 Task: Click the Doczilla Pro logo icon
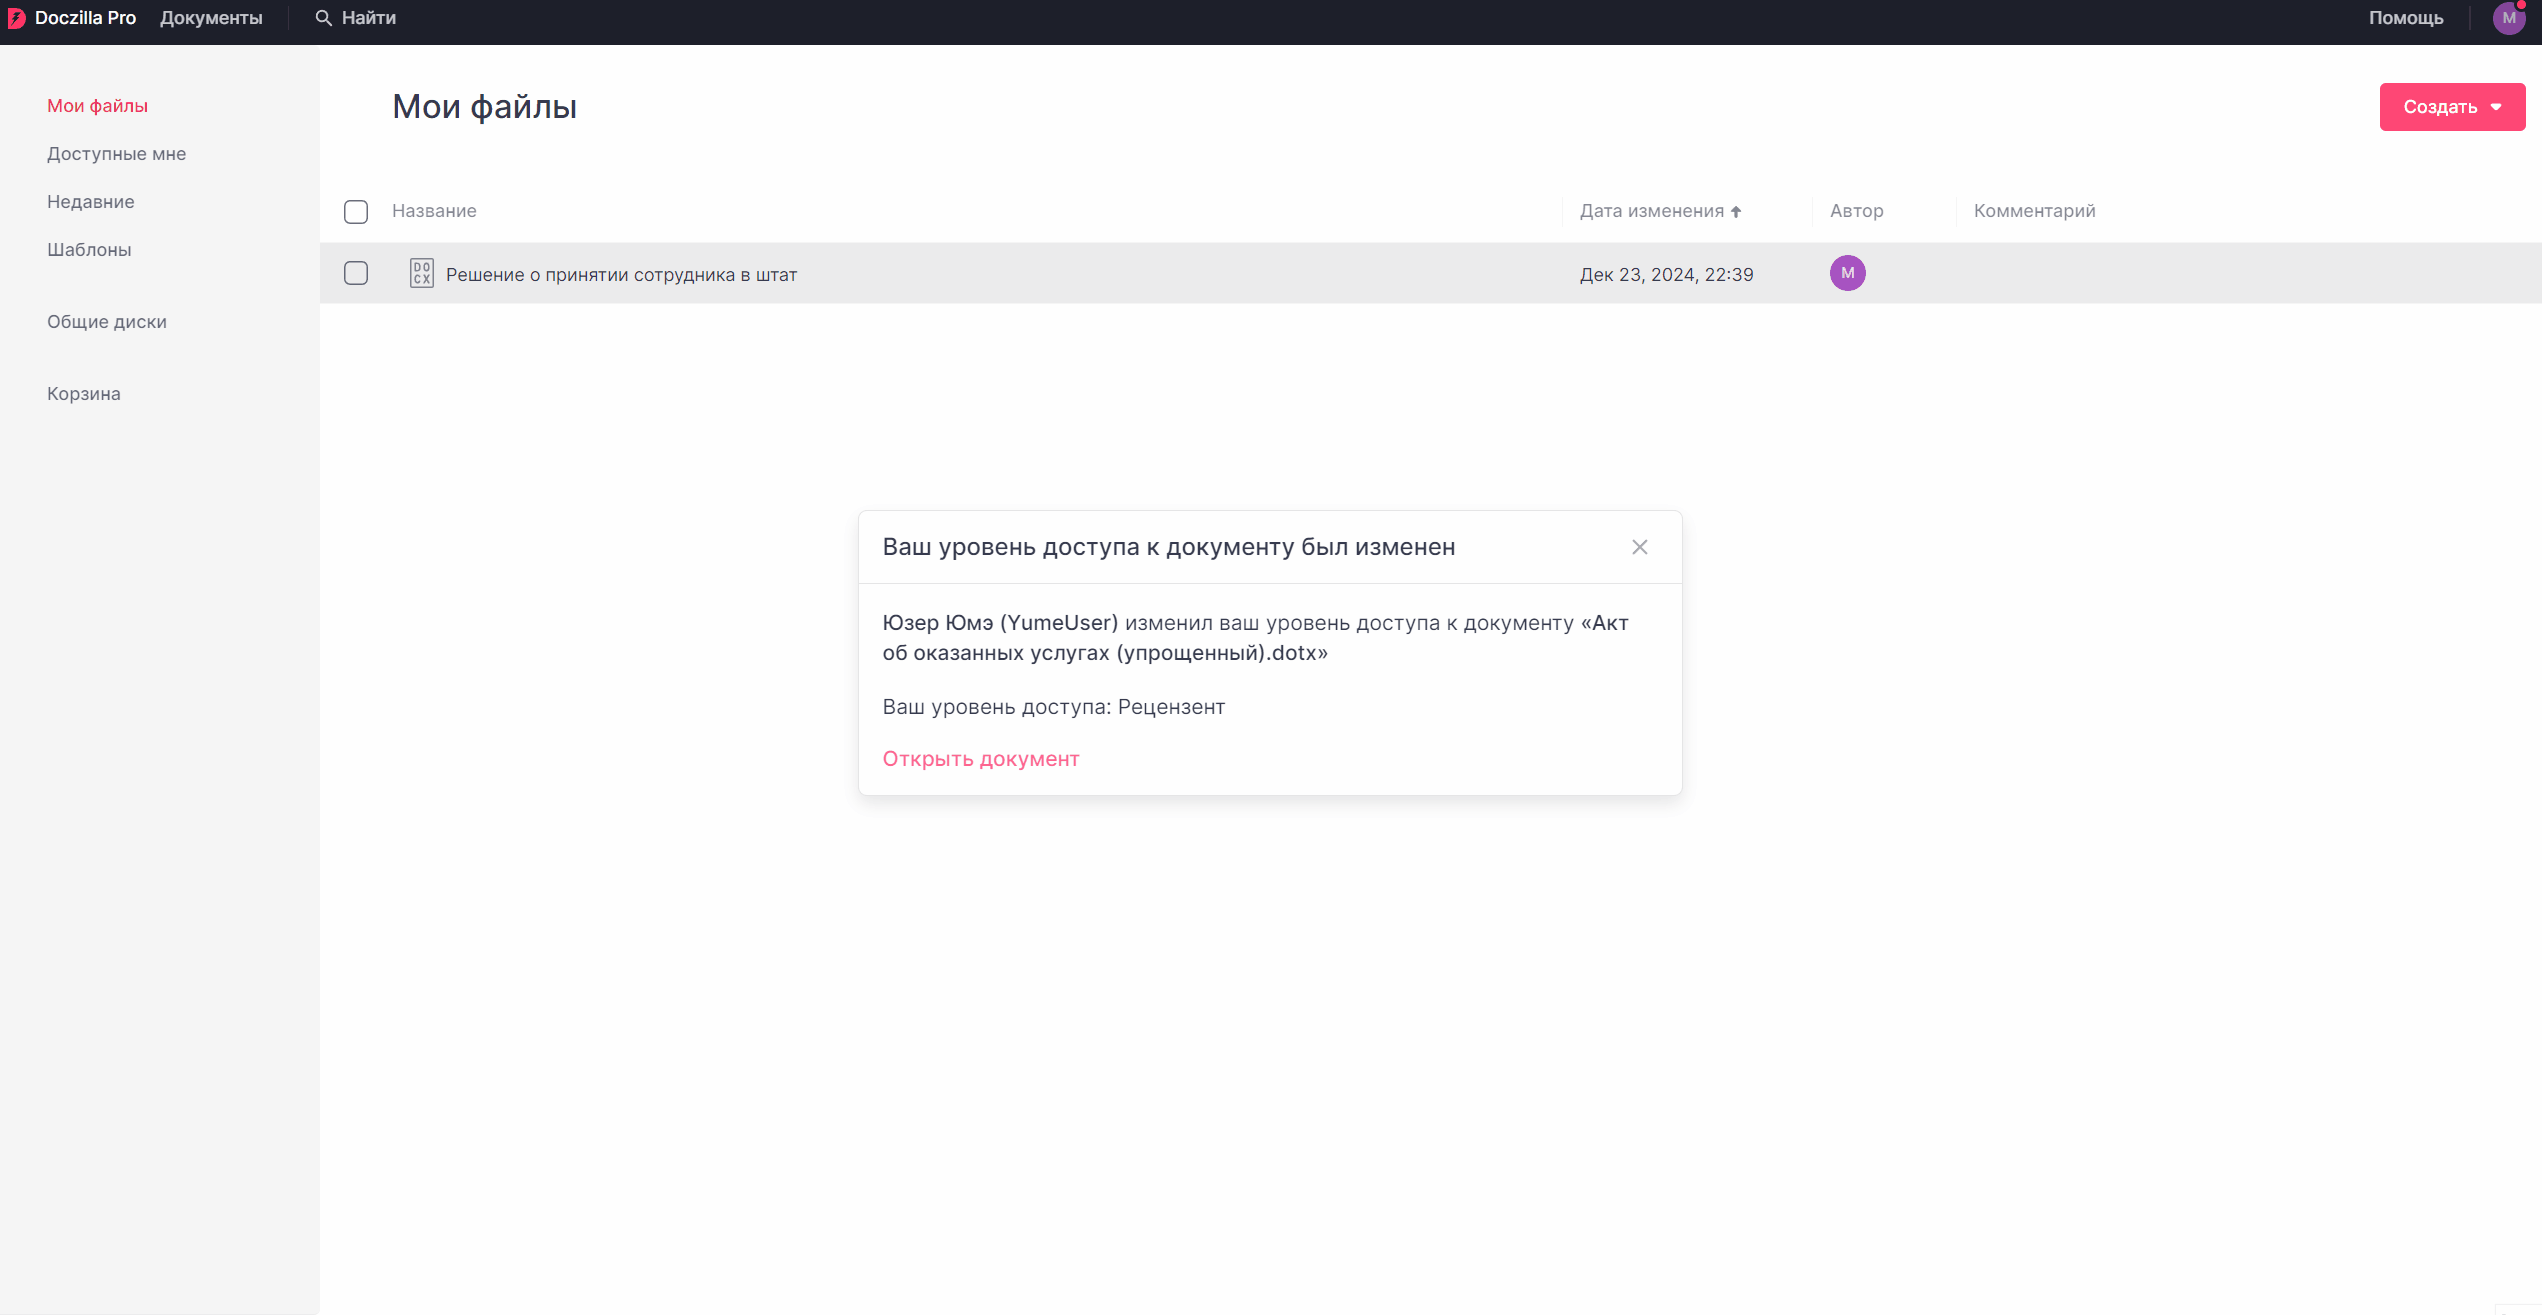(16, 18)
